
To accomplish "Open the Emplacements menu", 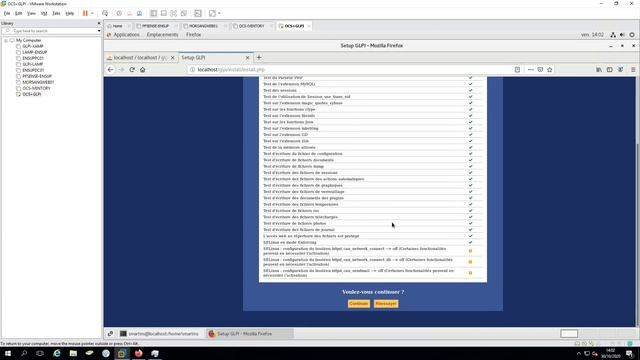I will [162, 35].
